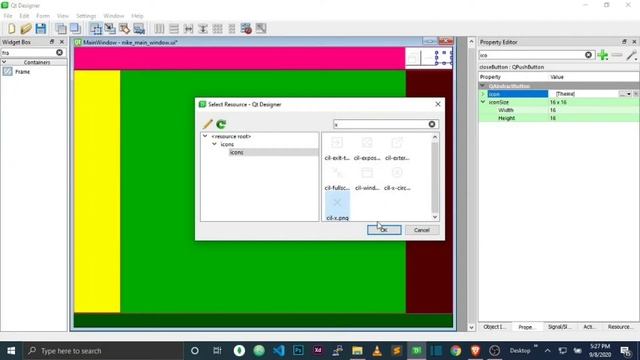Click green Reload icon in Select Resource dialog
Viewport: 640px width, 360px height.
[x=221, y=124]
